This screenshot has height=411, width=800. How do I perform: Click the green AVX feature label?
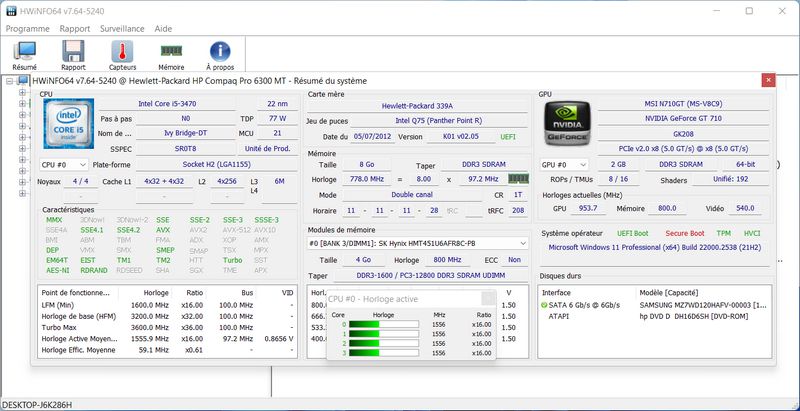pyautogui.click(x=163, y=230)
